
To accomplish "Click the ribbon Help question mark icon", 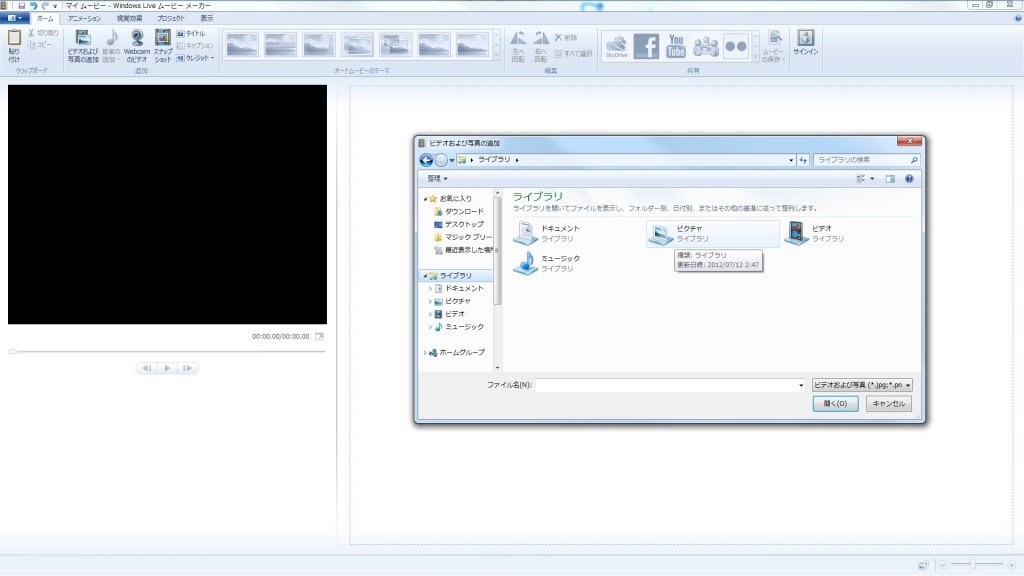I will (1017, 18).
